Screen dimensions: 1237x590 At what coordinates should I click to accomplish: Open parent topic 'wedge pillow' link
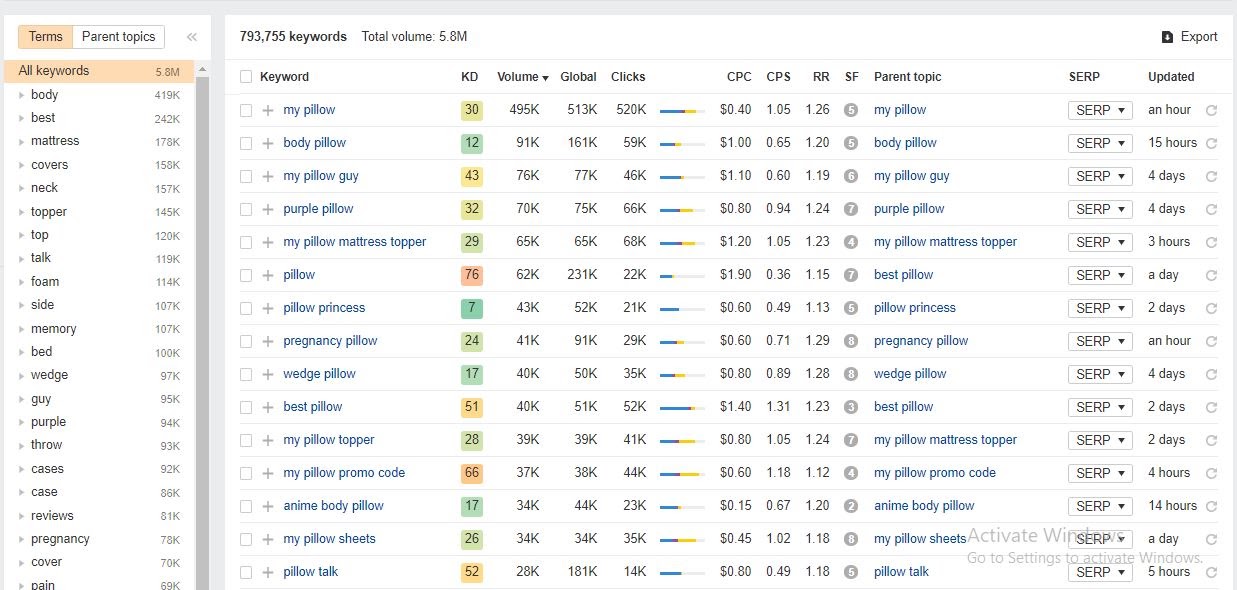pyautogui.click(x=910, y=374)
